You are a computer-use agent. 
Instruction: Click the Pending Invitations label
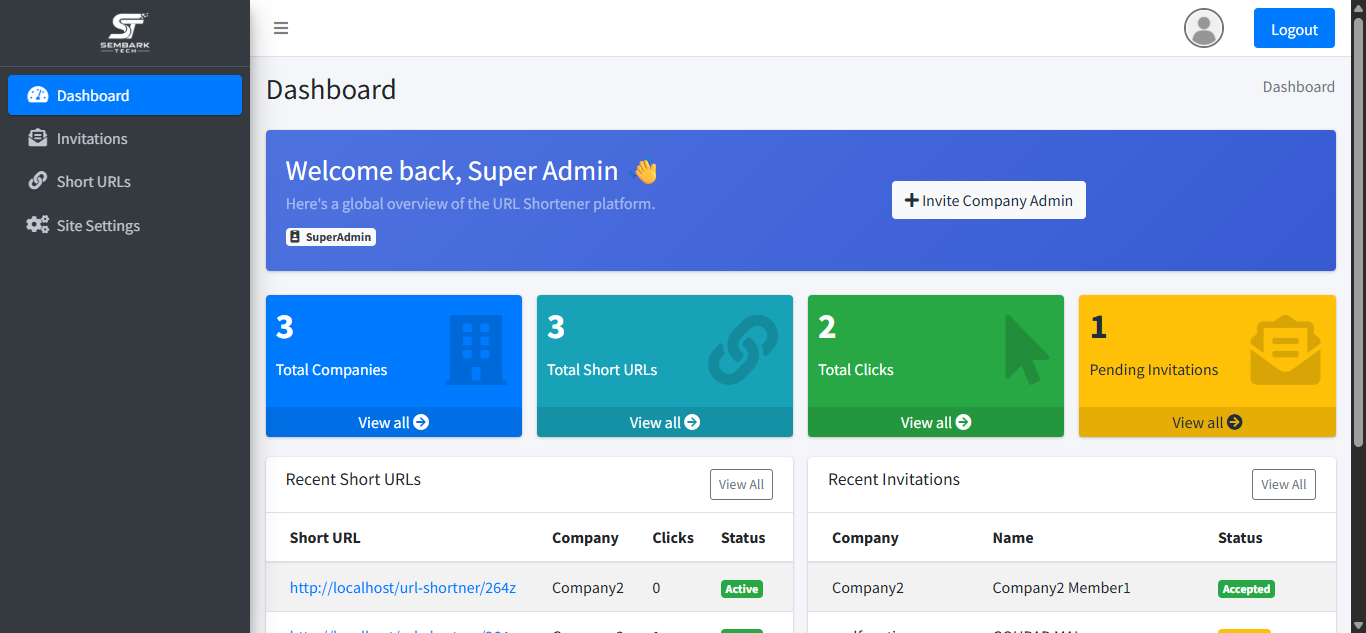coord(1154,370)
